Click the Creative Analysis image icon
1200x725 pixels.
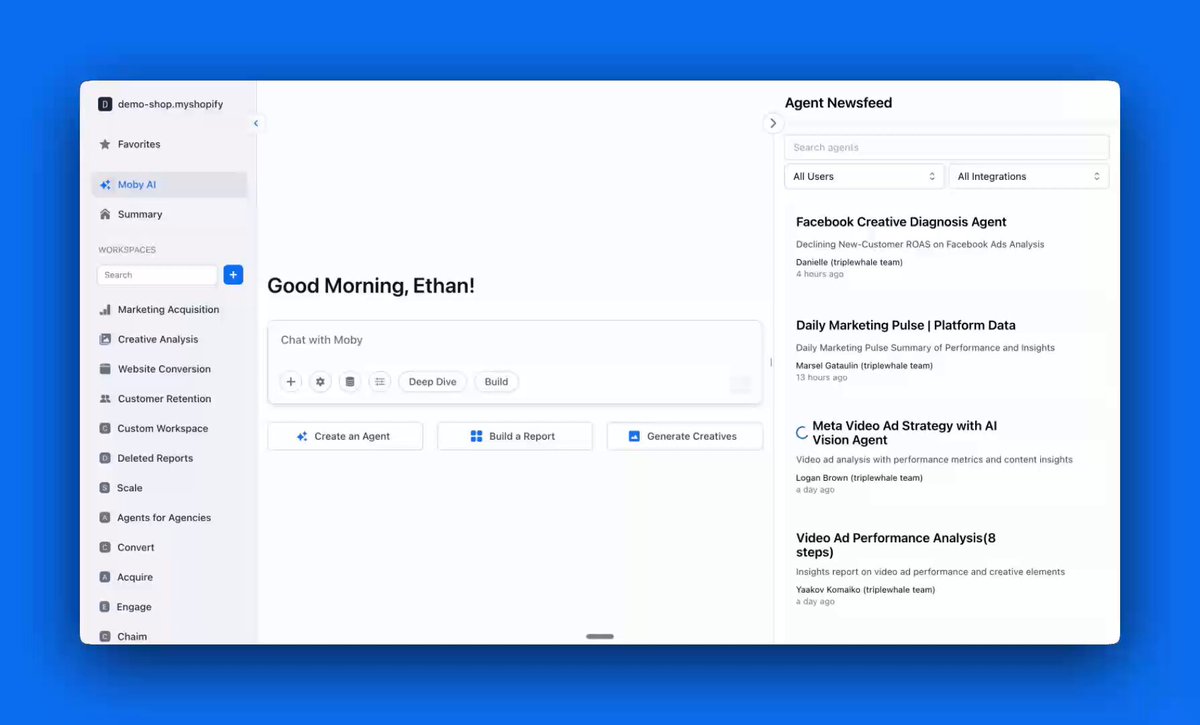click(105, 339)
